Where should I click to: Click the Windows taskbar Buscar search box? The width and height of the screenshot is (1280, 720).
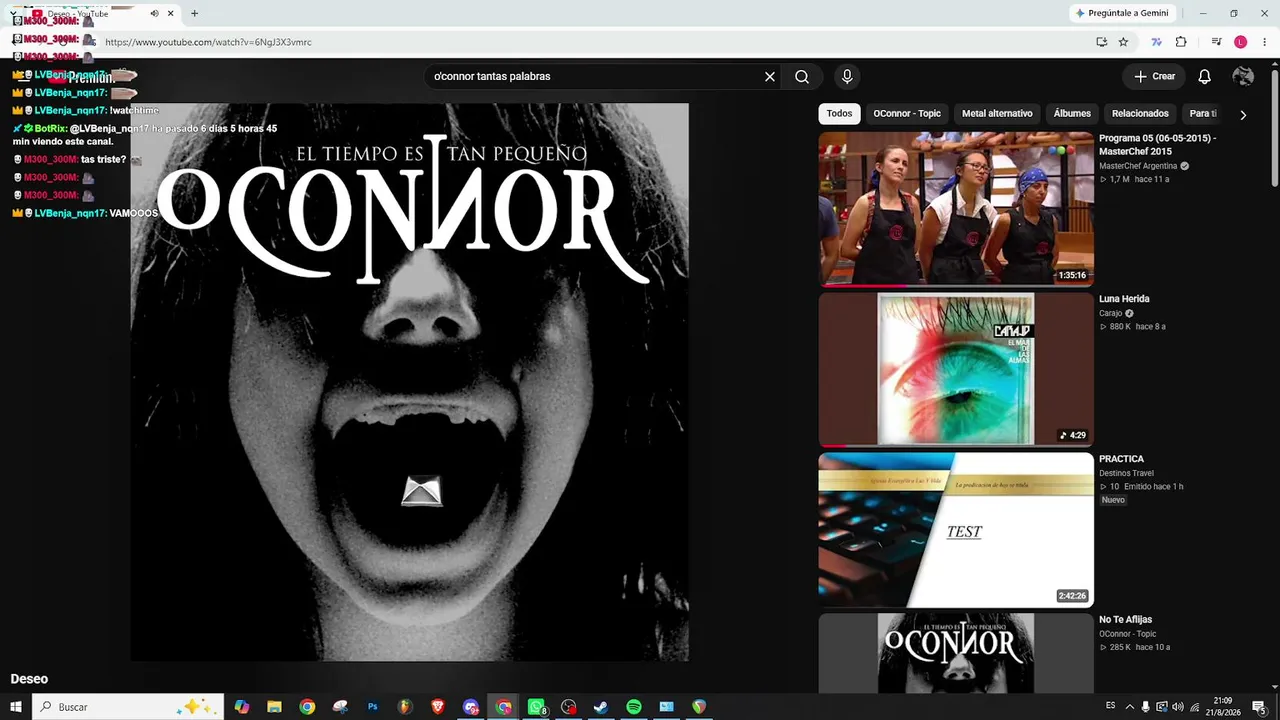(128, 707)
